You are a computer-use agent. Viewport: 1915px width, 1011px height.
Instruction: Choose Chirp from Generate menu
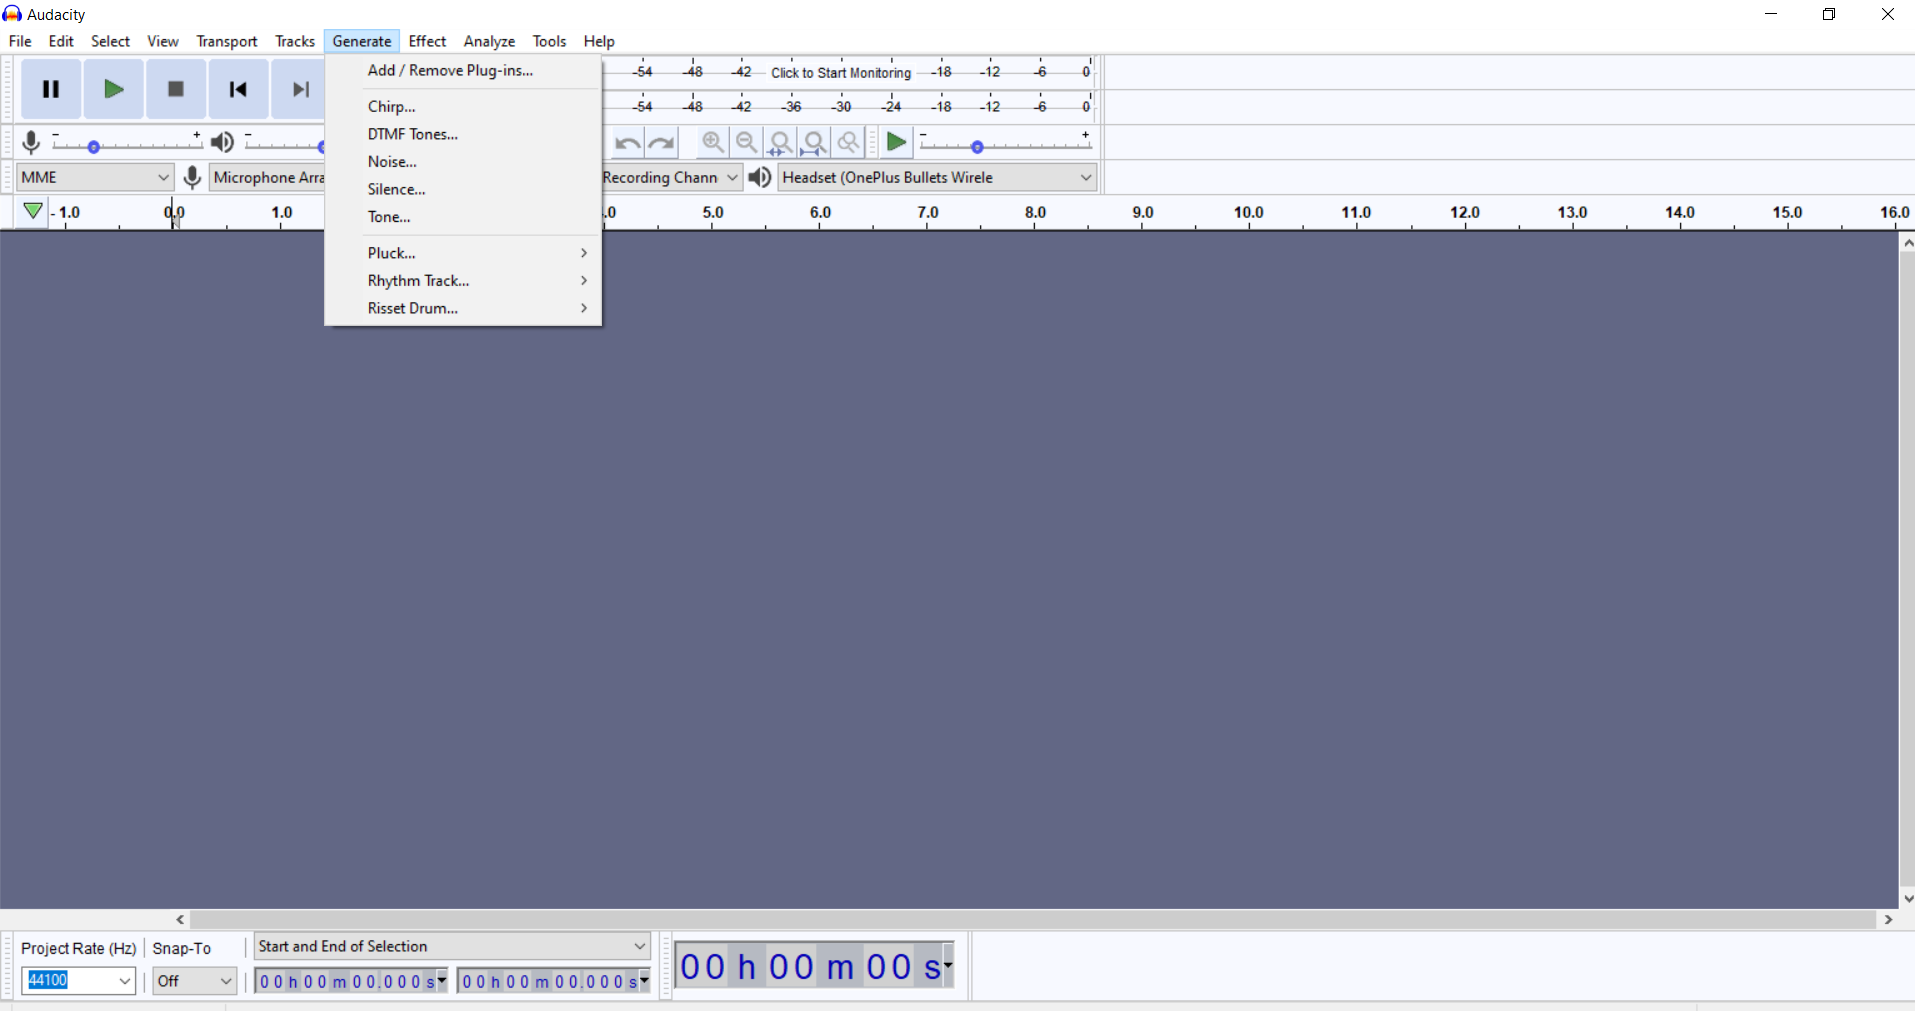(x=463, y=106)
